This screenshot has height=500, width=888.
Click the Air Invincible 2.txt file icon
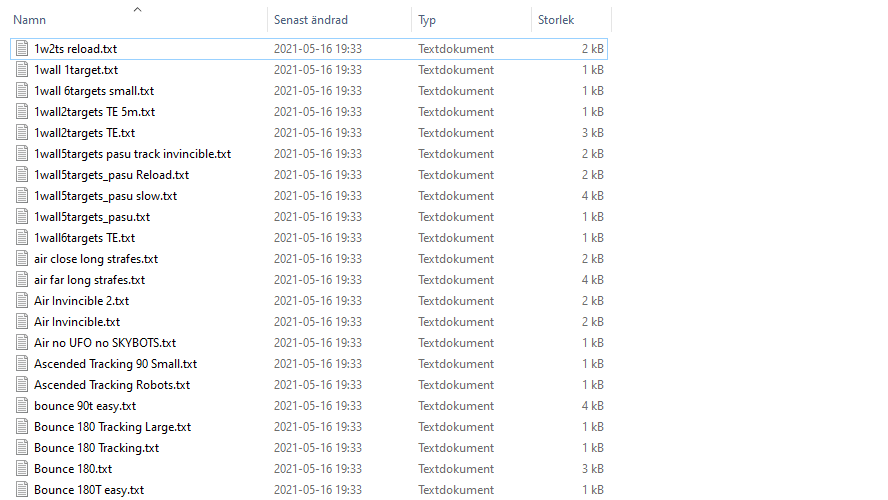pyautogui.click(x=23, y=301)
